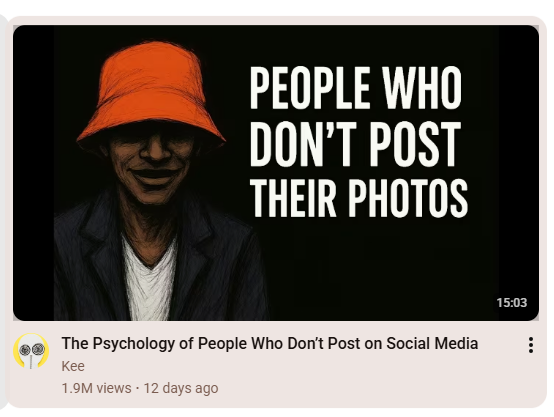Click the 15:03 duration badge
554x417 pixels.
pyautogui.click(x=512, y=303)
